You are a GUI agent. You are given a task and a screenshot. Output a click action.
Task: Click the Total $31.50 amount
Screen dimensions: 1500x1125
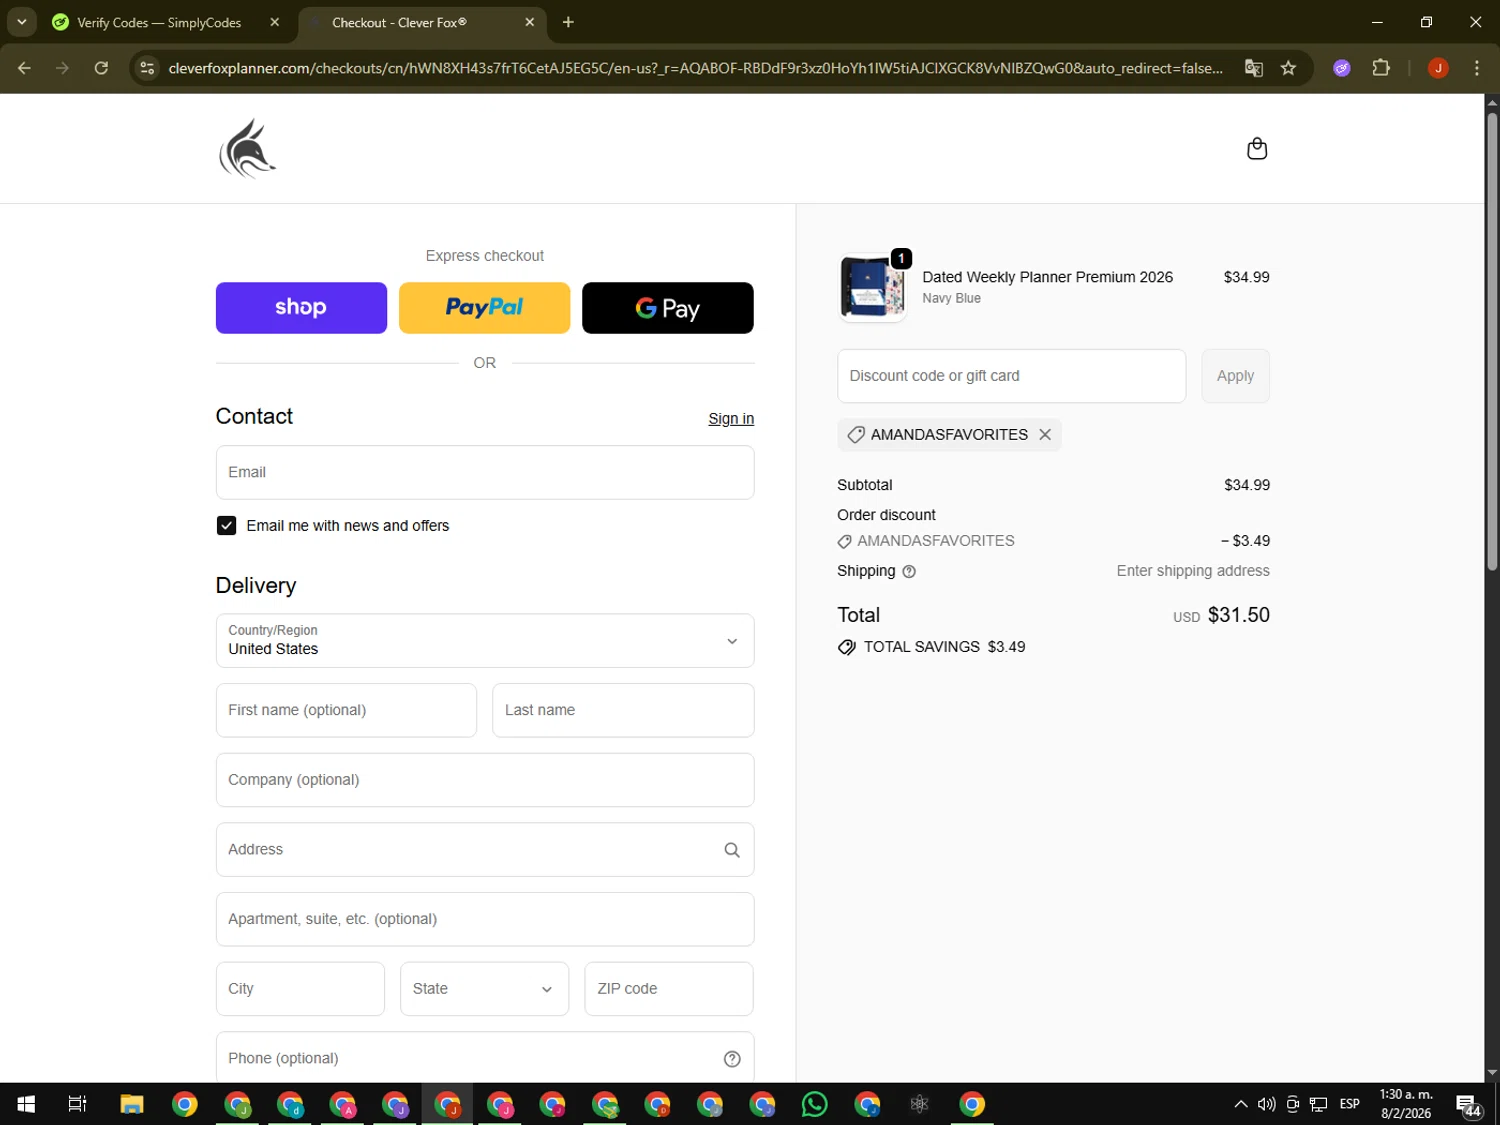click(x=1238, y=615)
